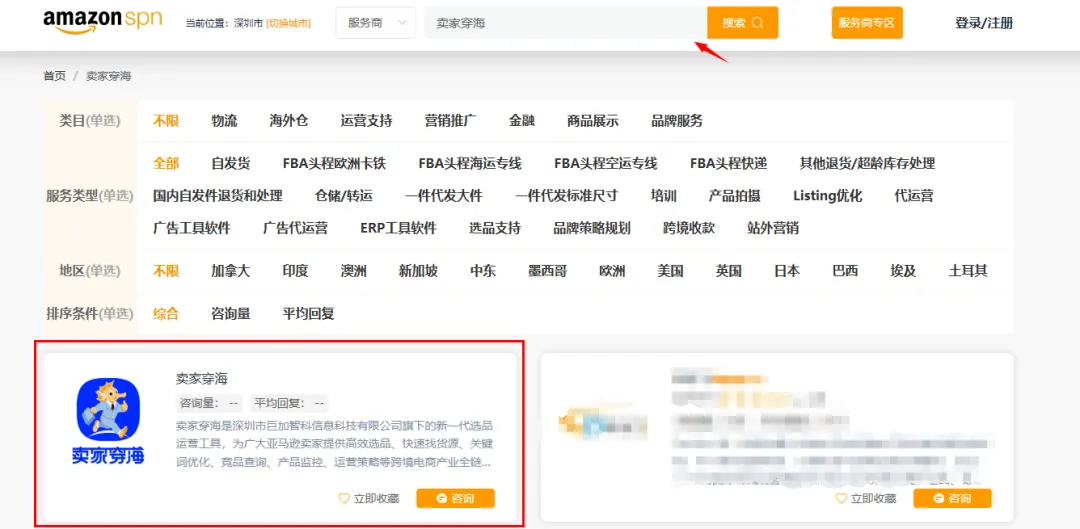Image resolution: width=1080 pixels, height=529 pixels.
Task: Choose 仓储/转运 service type
Action: click(x=344, y=196)
